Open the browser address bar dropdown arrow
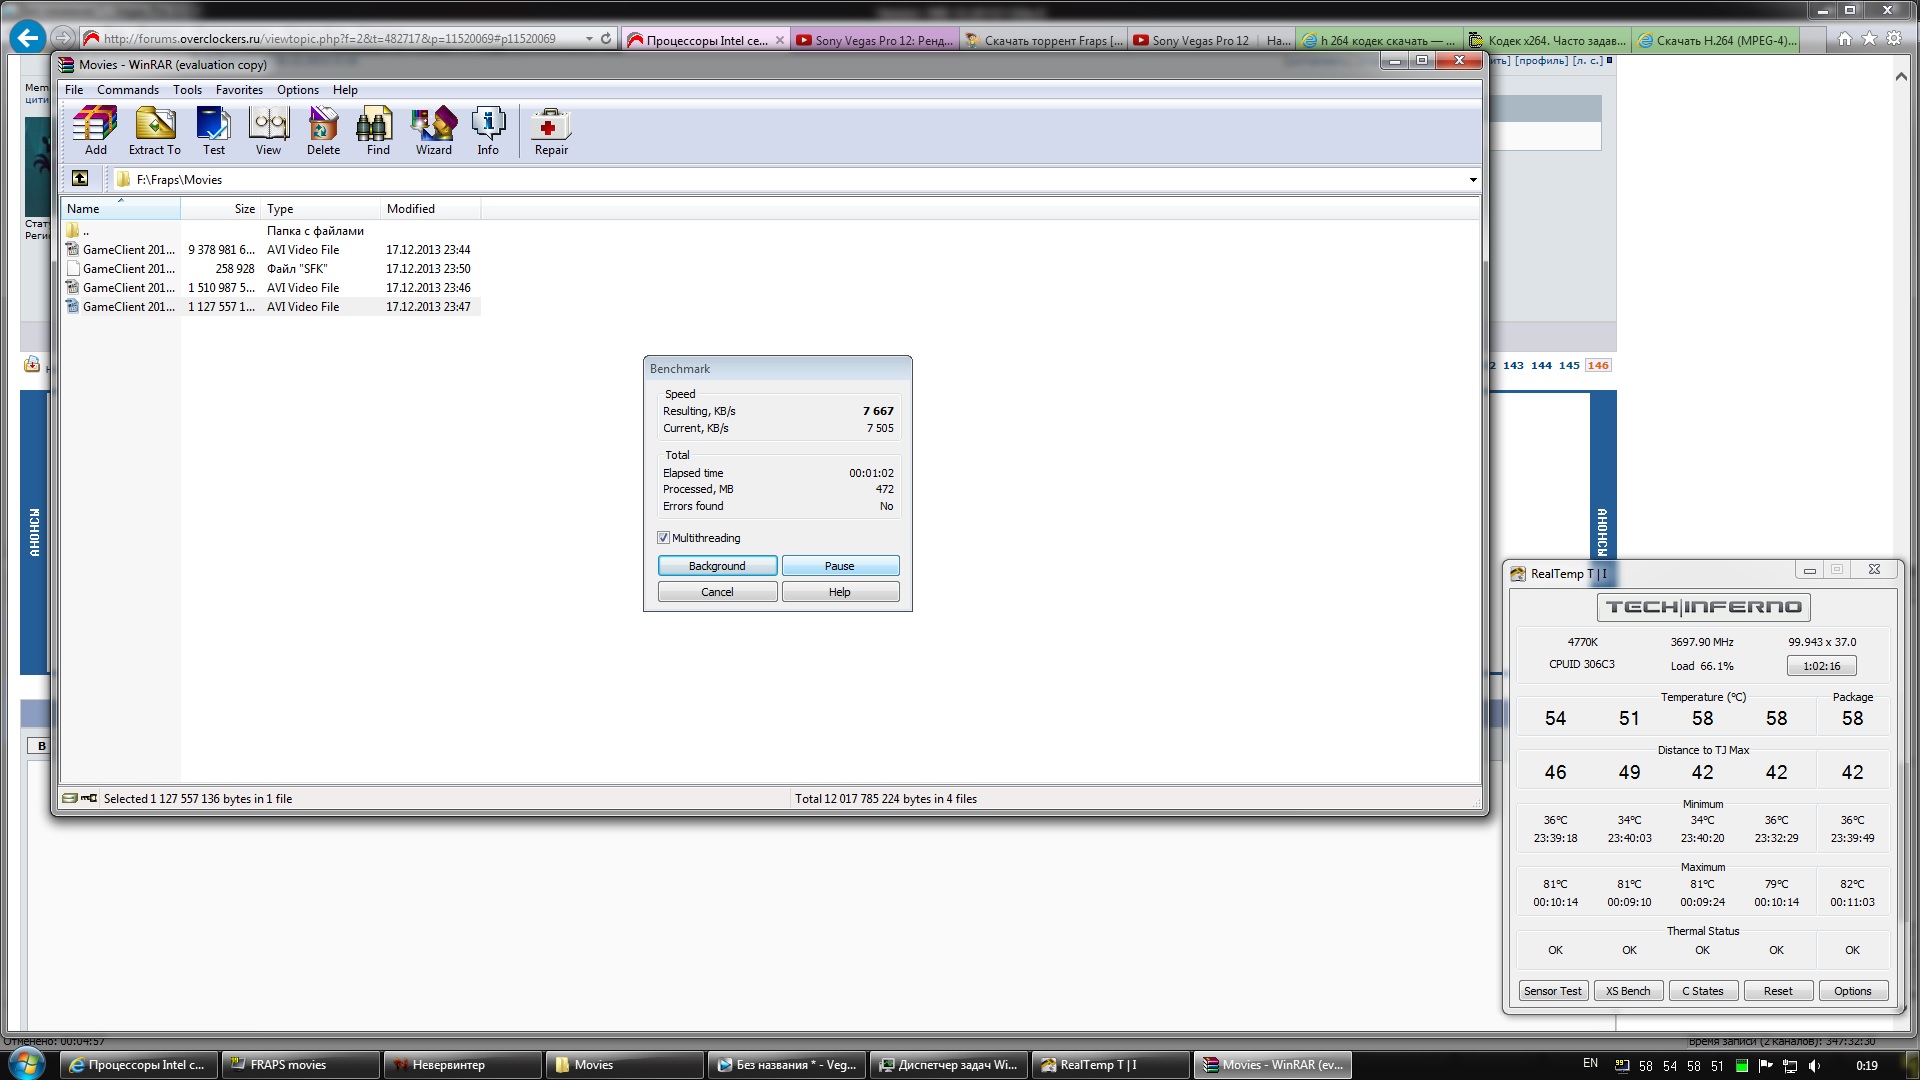1920x1080 pixels. pyautogui.click(x=590, y=39)
